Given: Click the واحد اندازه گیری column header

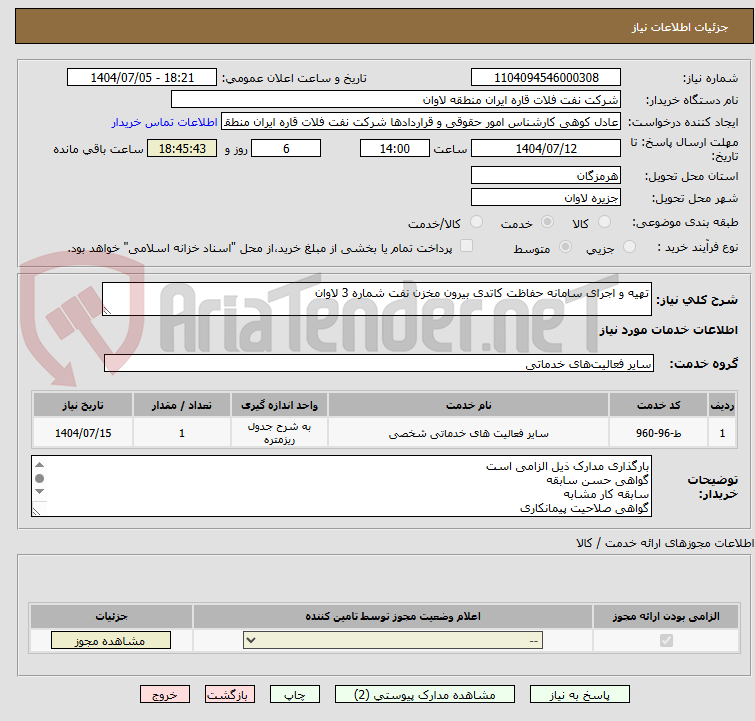Looking at the screenshot, I should pyautogui.click(x=279, y=405).
